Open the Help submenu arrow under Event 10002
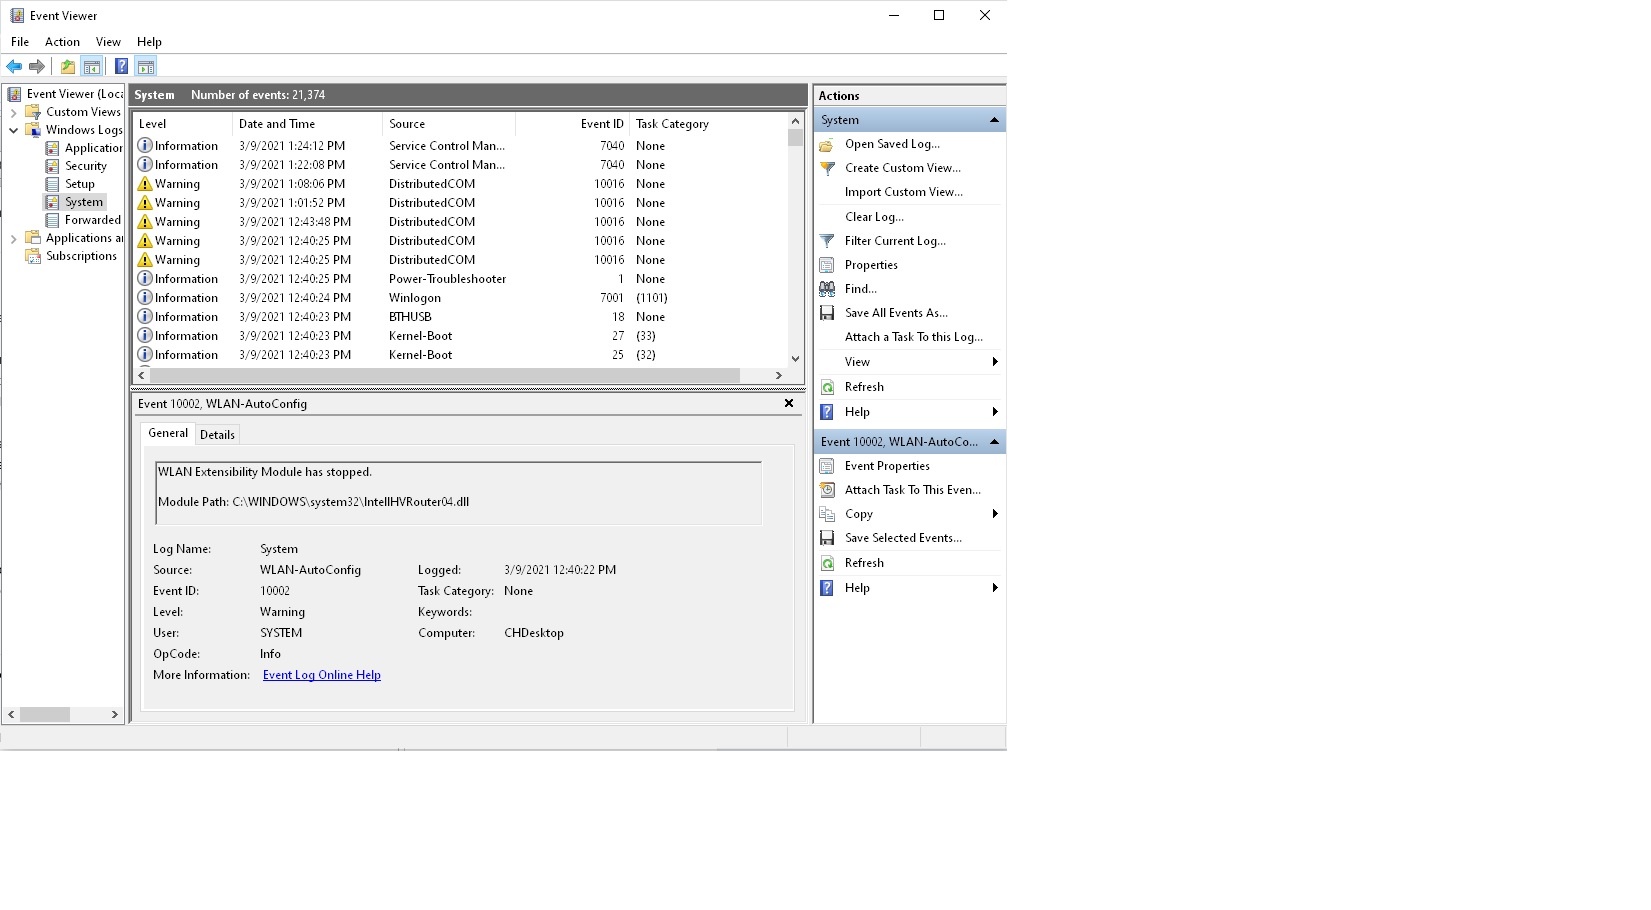1651x910 pixels. point(995,588)
